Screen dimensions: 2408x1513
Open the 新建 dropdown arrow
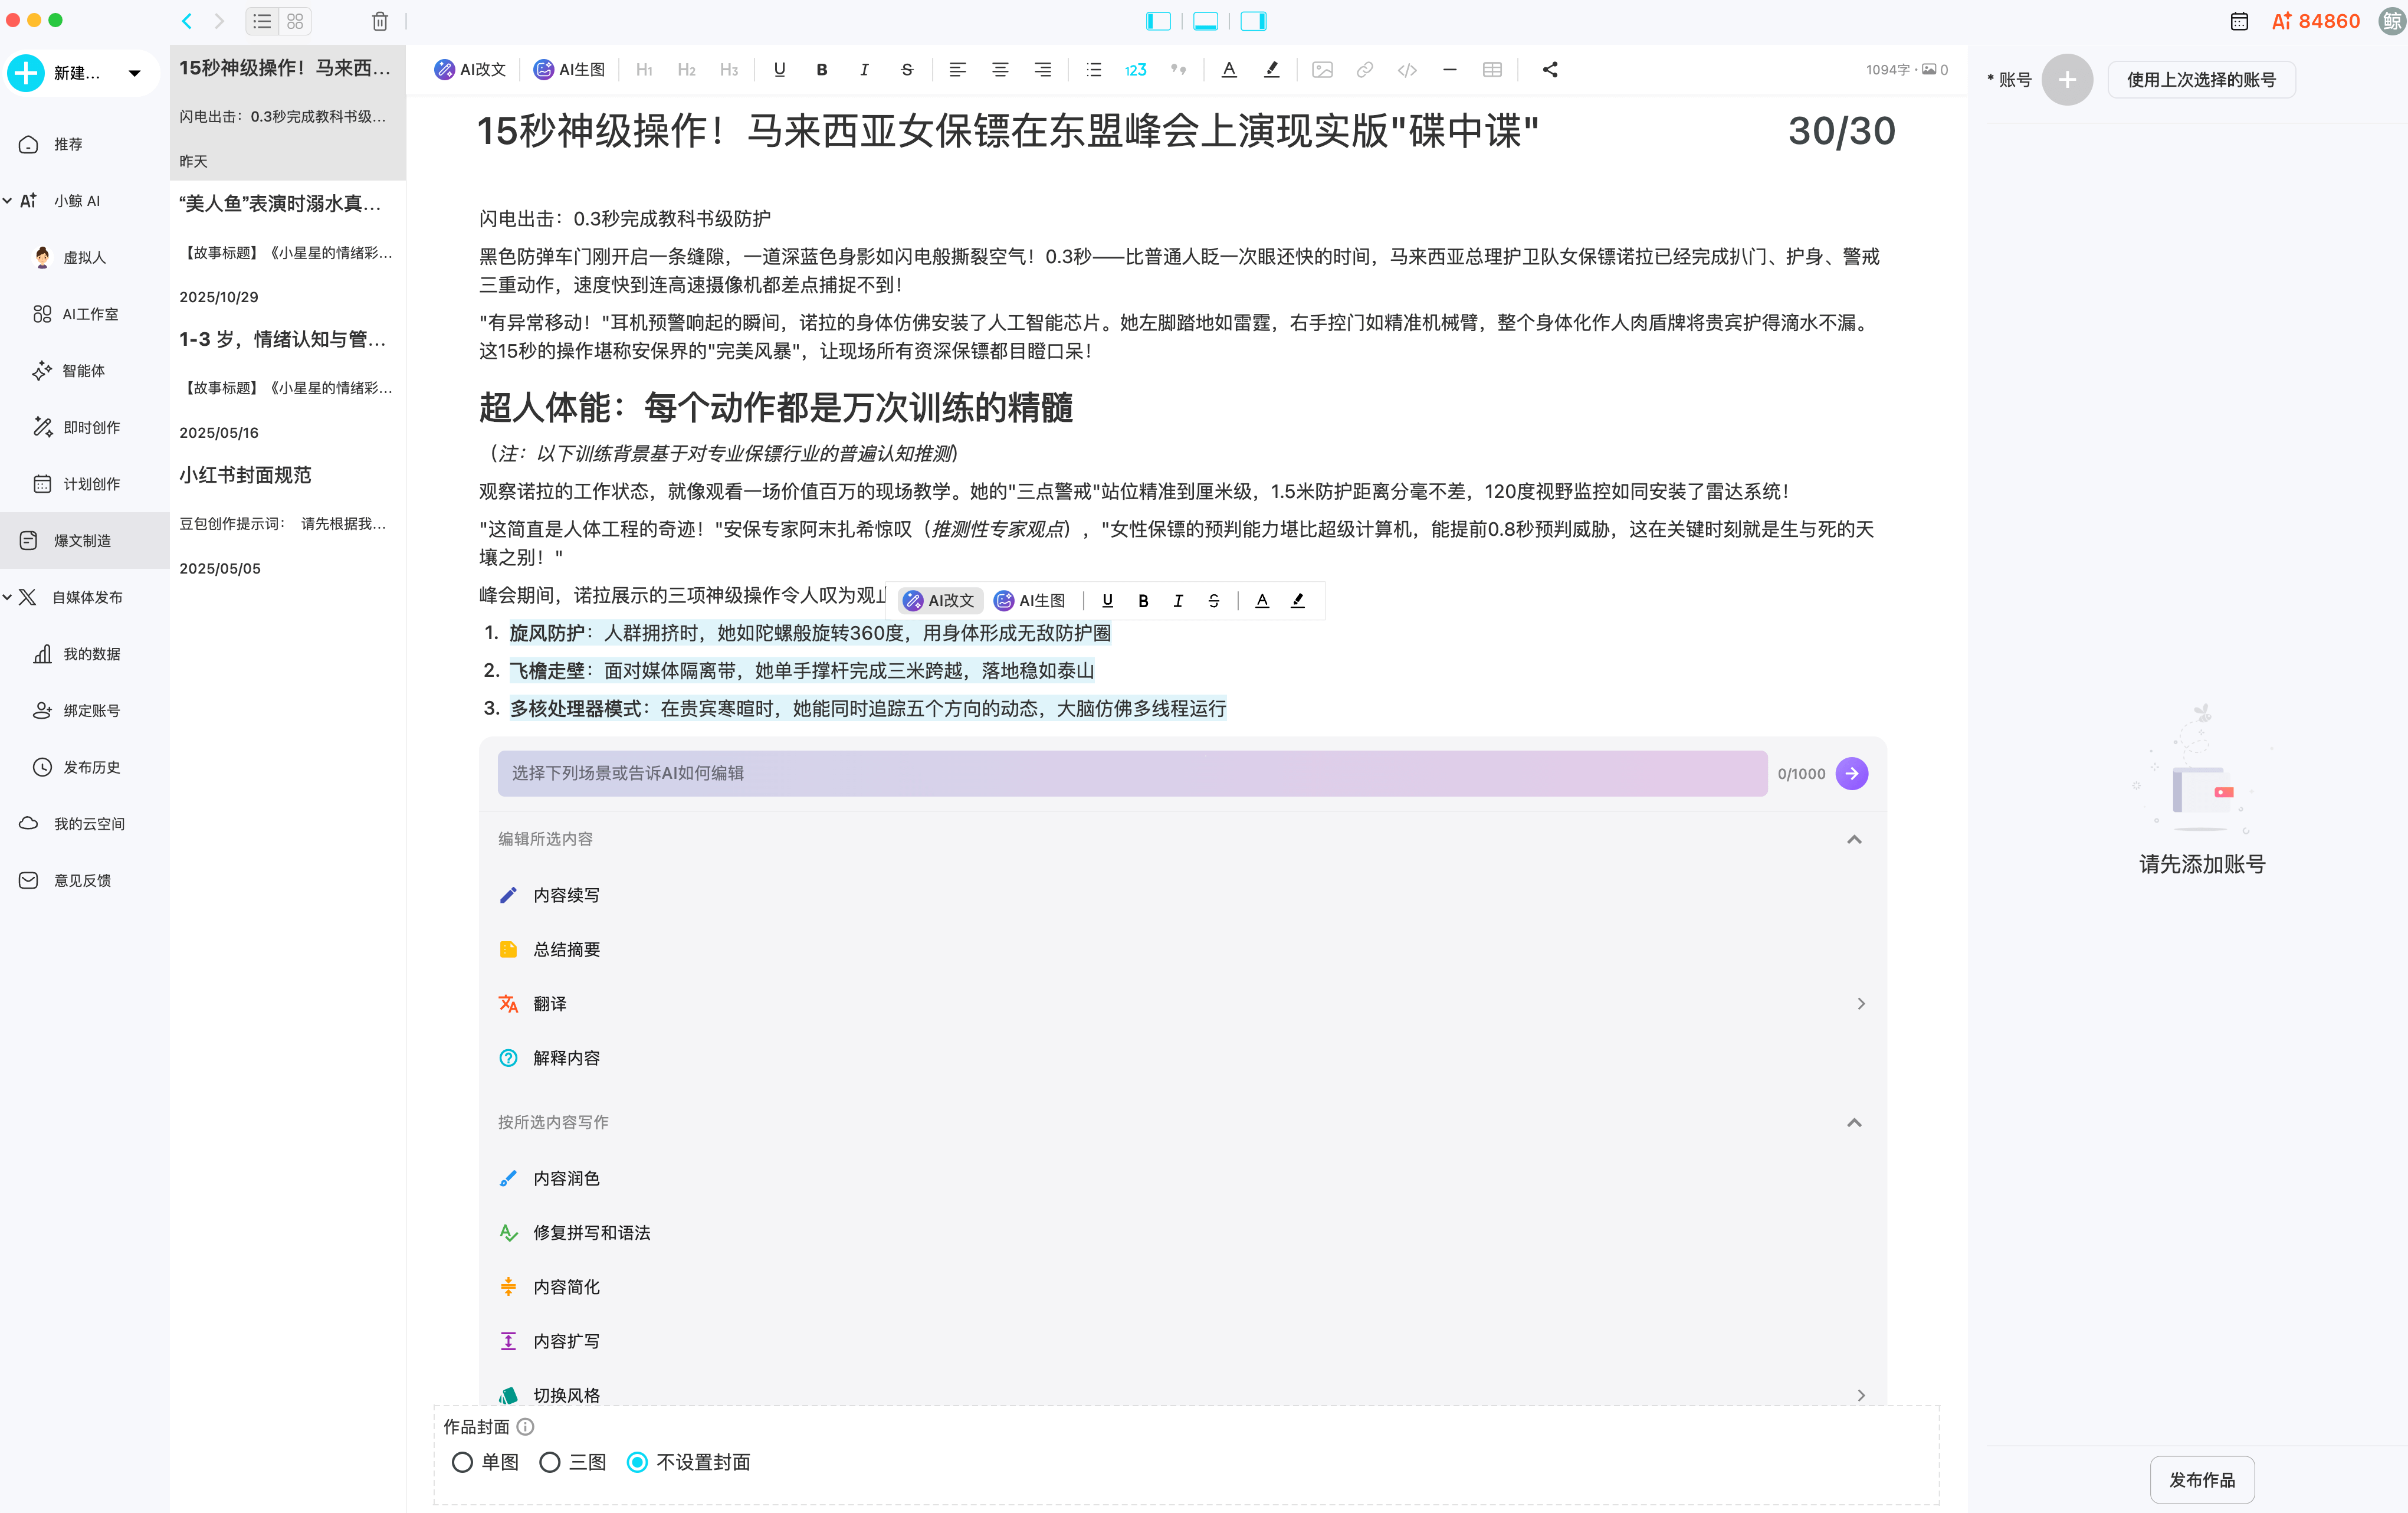[x=134, y=72]
